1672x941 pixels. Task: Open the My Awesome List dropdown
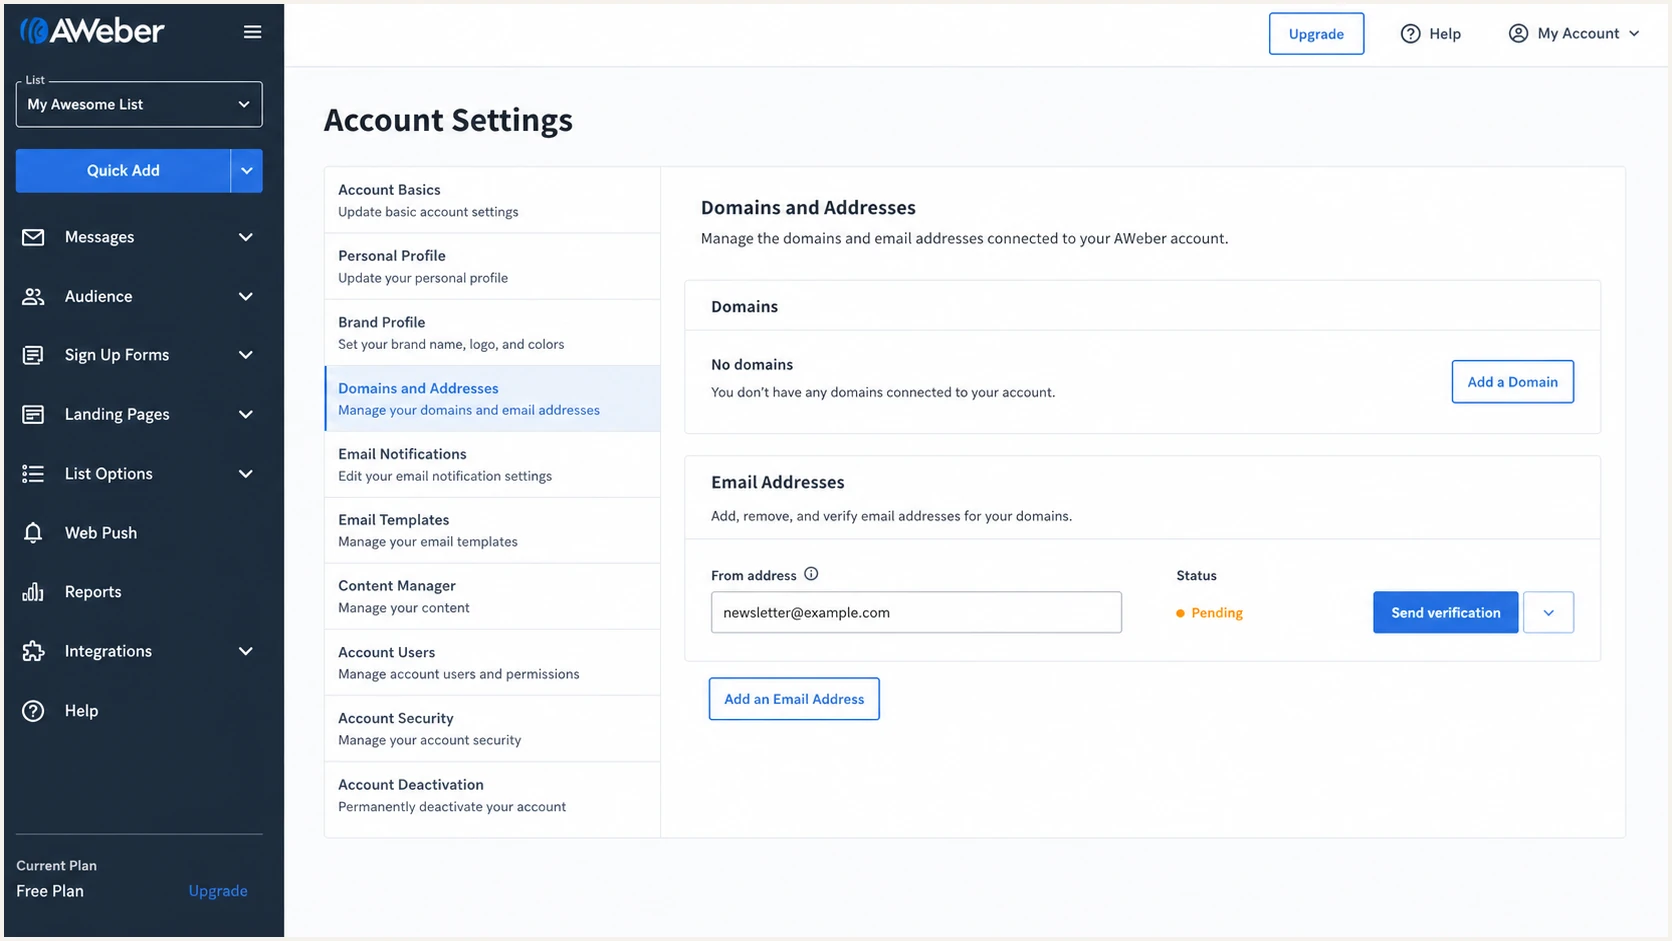tap(139, 104)
